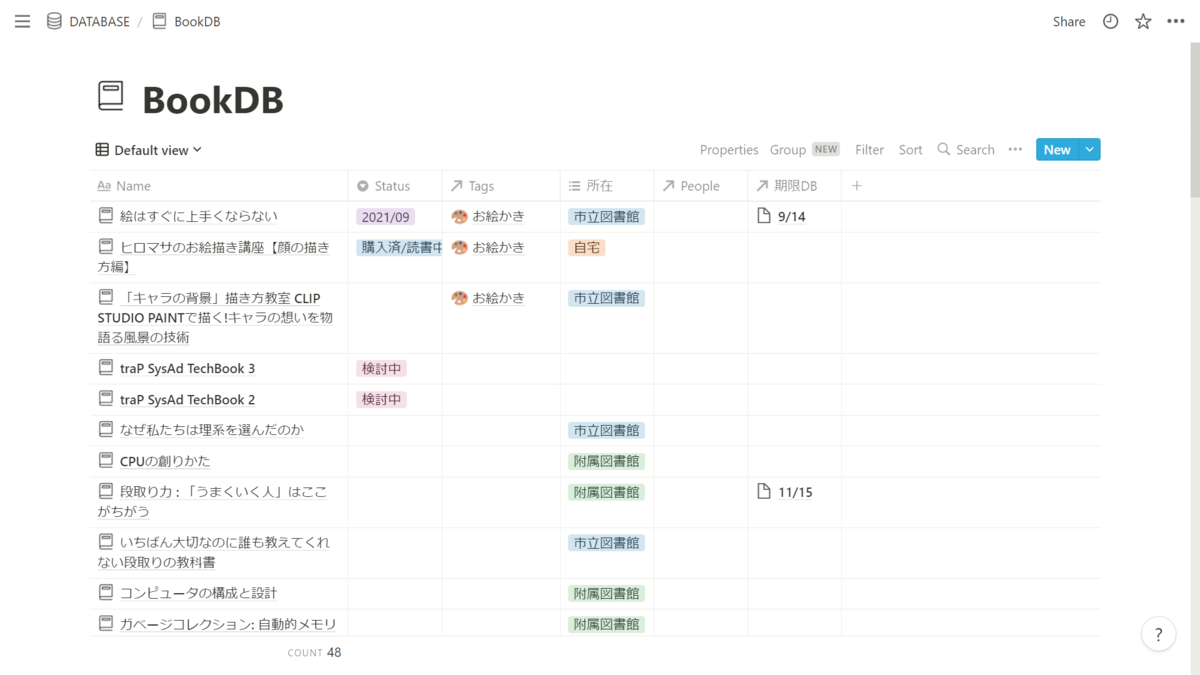Click book icon of traP SysAd TechBook 2
The image size is (1200, 675).
coord(106,398)
